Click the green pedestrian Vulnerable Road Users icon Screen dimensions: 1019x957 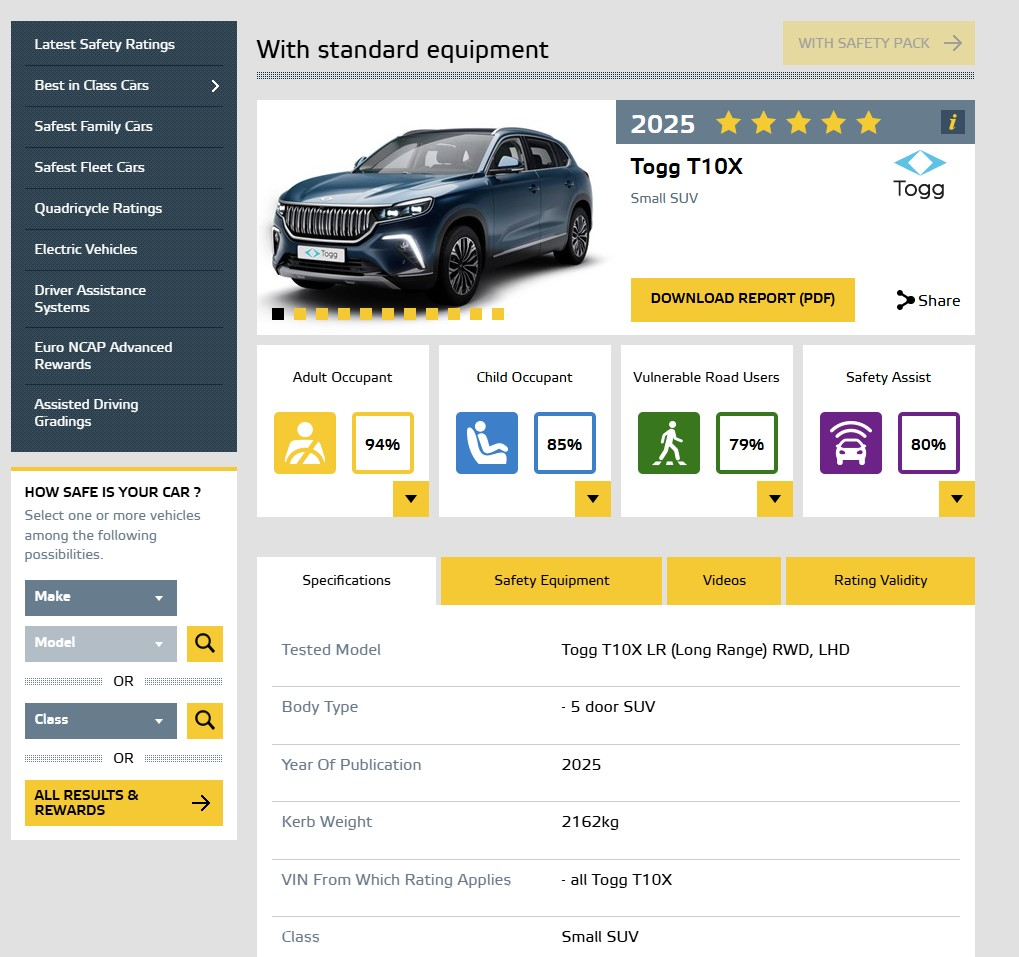[669, 443]
